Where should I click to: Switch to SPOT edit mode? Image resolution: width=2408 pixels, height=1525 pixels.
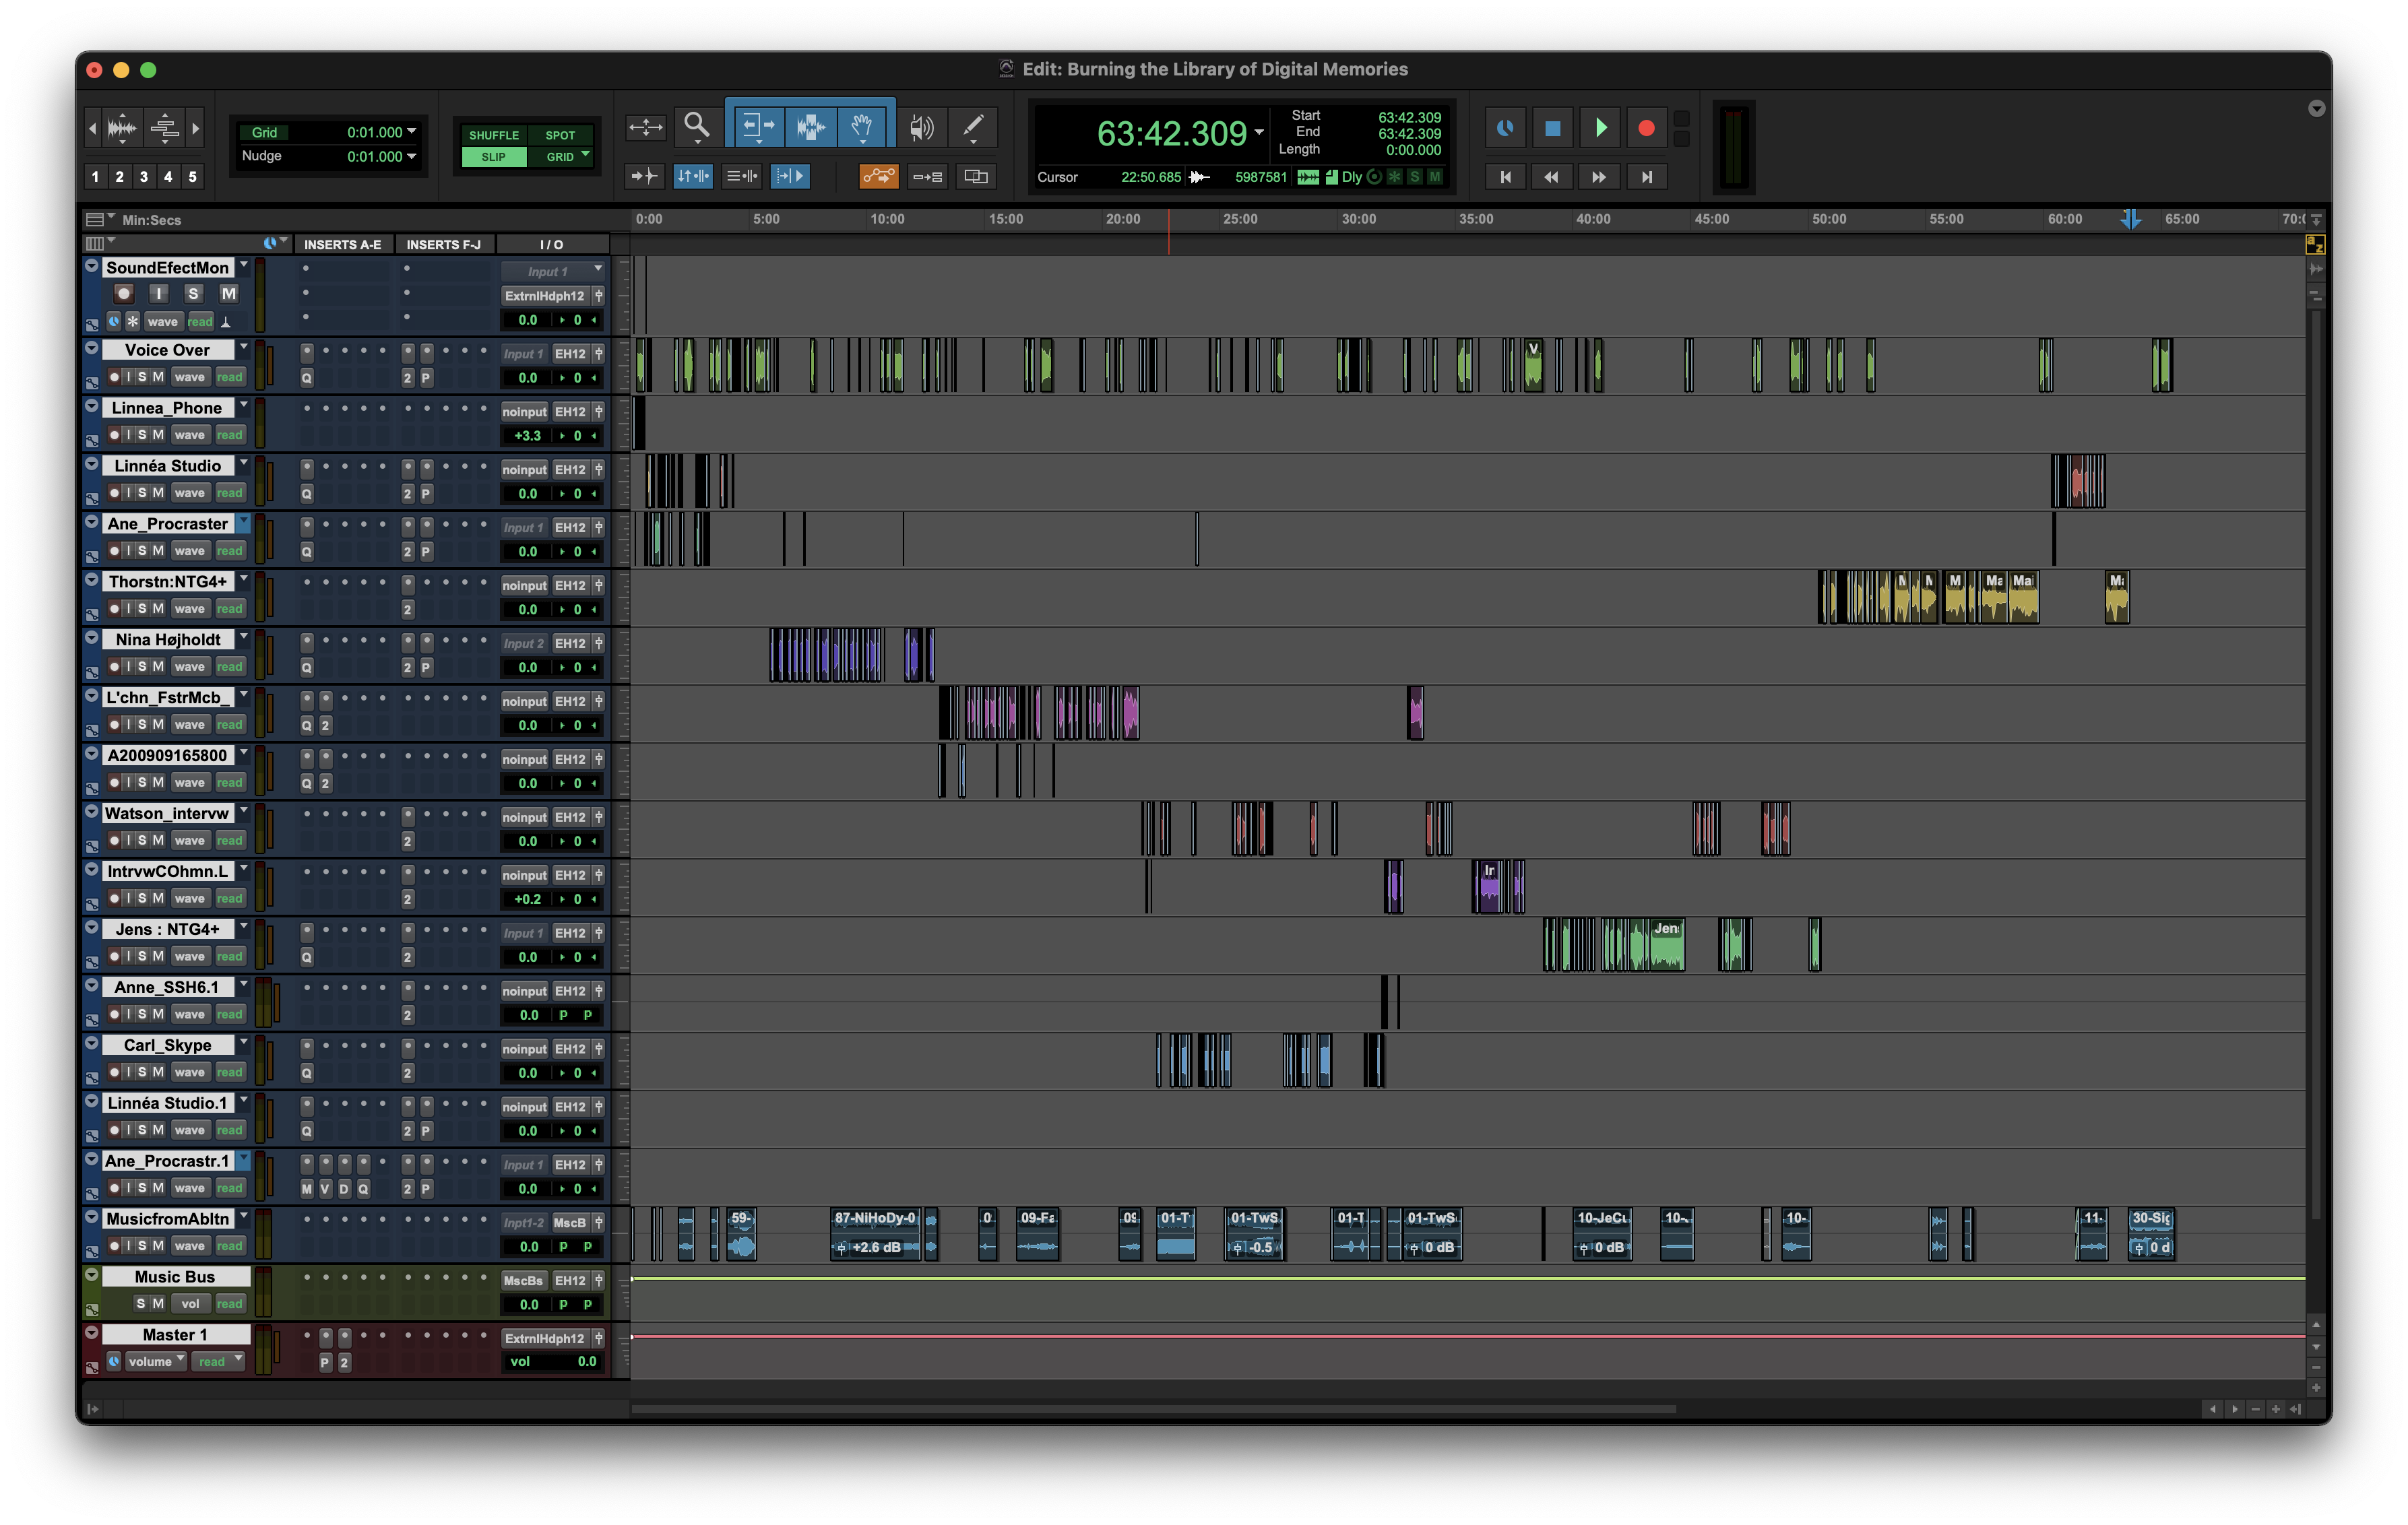click(560, 135)
